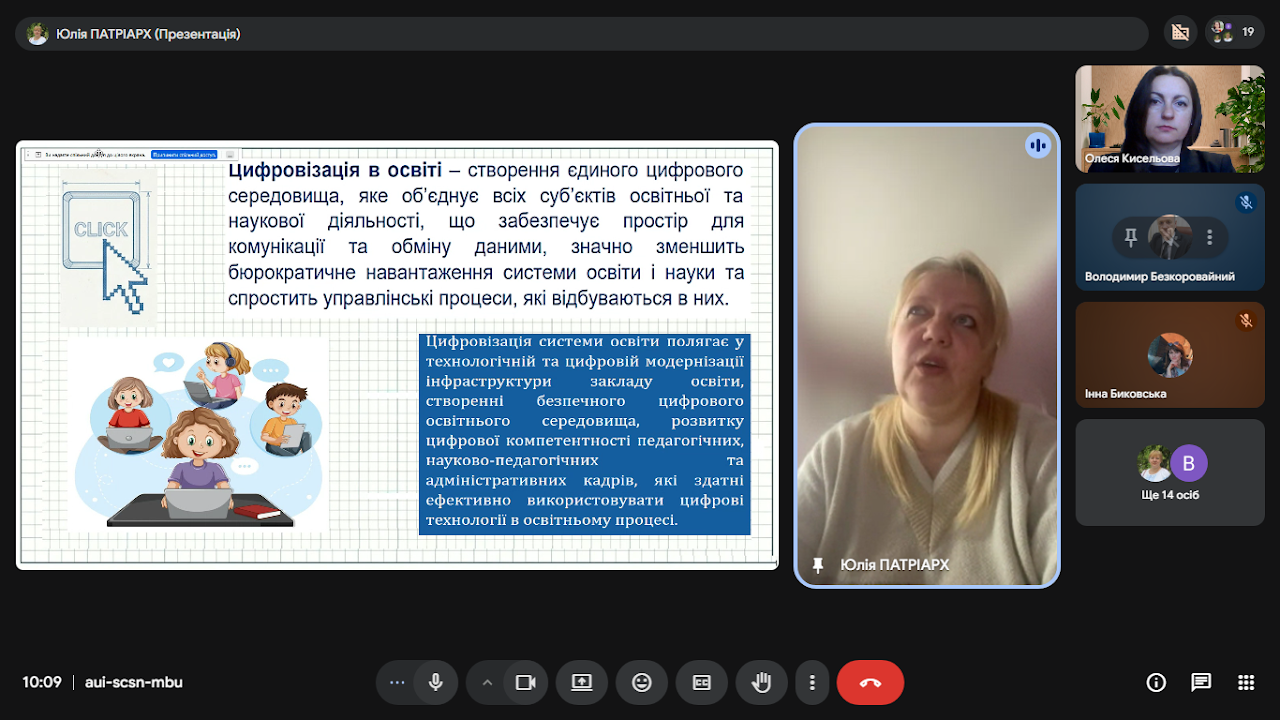Open meeting details info icon
The image size is (1280, 720).
pyautogui.click(x=1156, y=682)
